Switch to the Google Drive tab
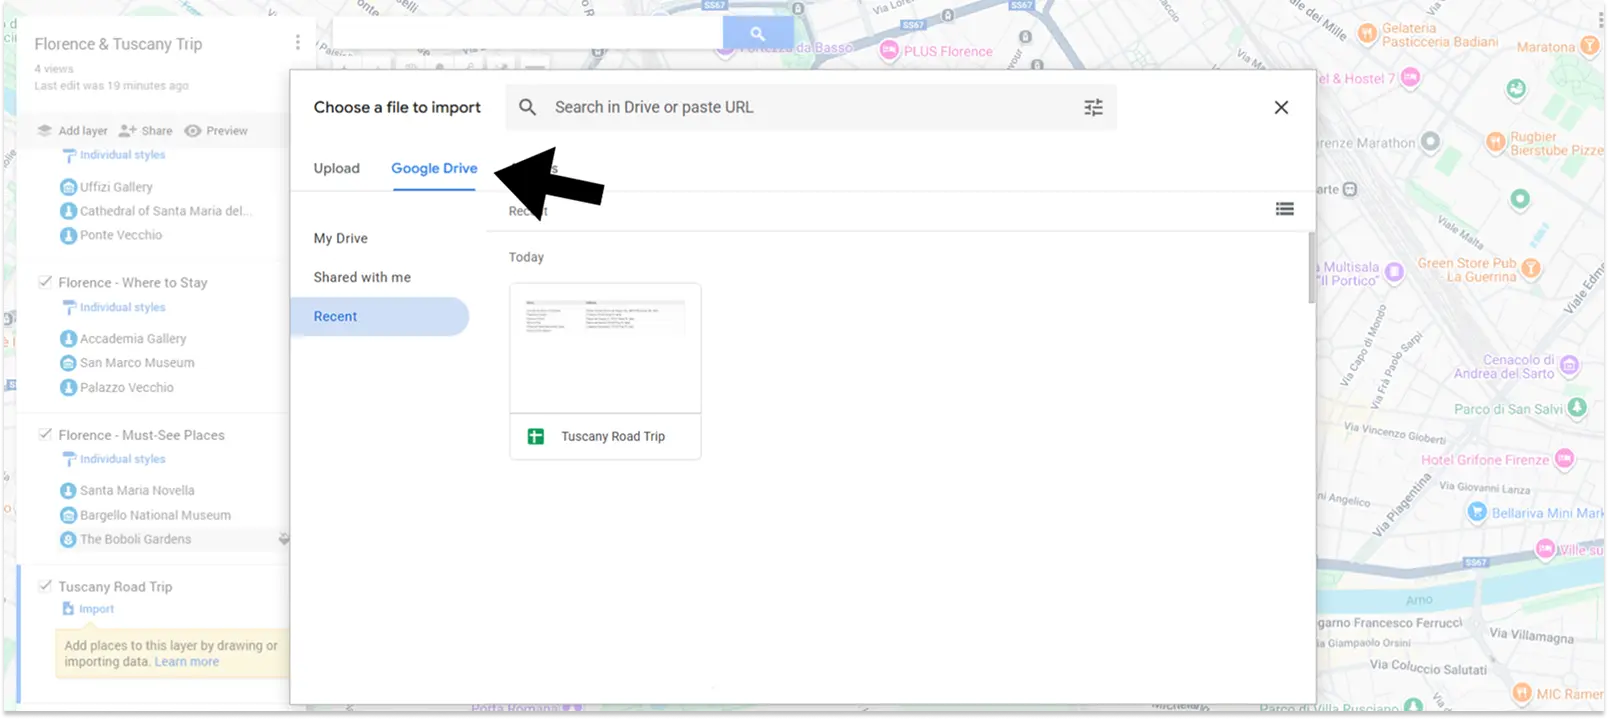The width and height of the screenshot is (1608, 719). click(x=434, y=168)
